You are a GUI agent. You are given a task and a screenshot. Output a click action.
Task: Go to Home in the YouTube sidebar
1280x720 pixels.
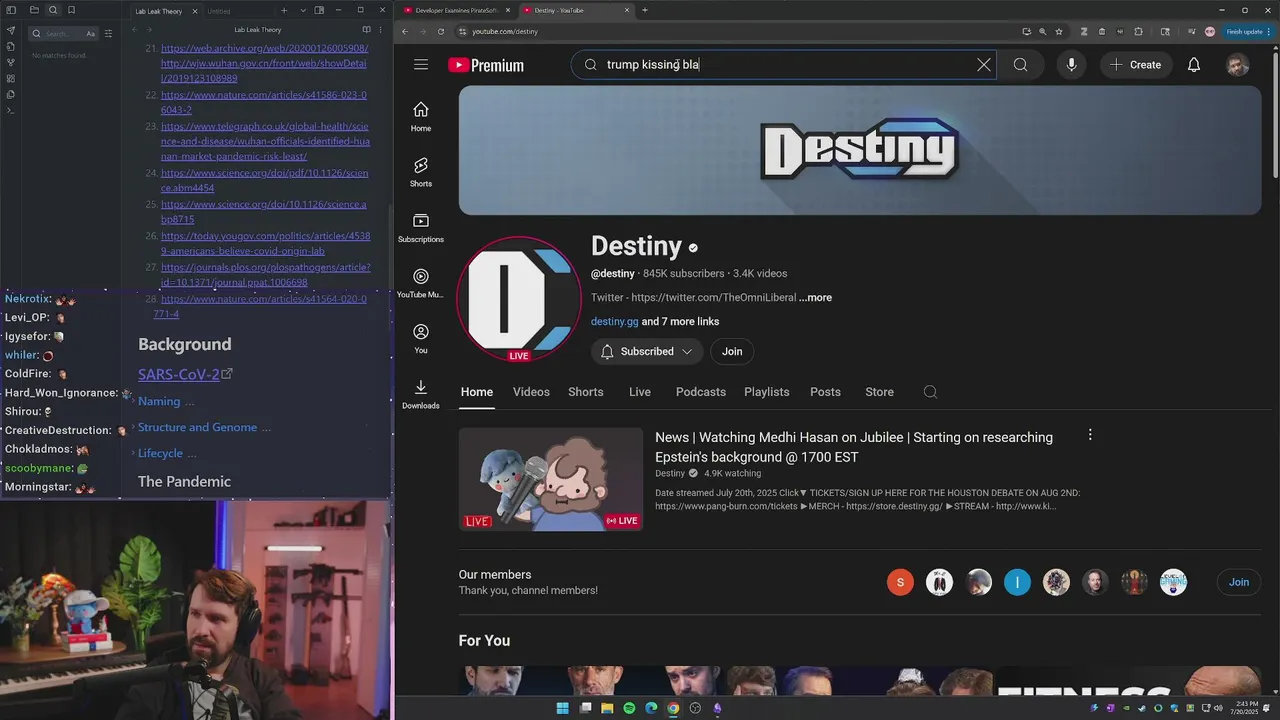(421, 116)
